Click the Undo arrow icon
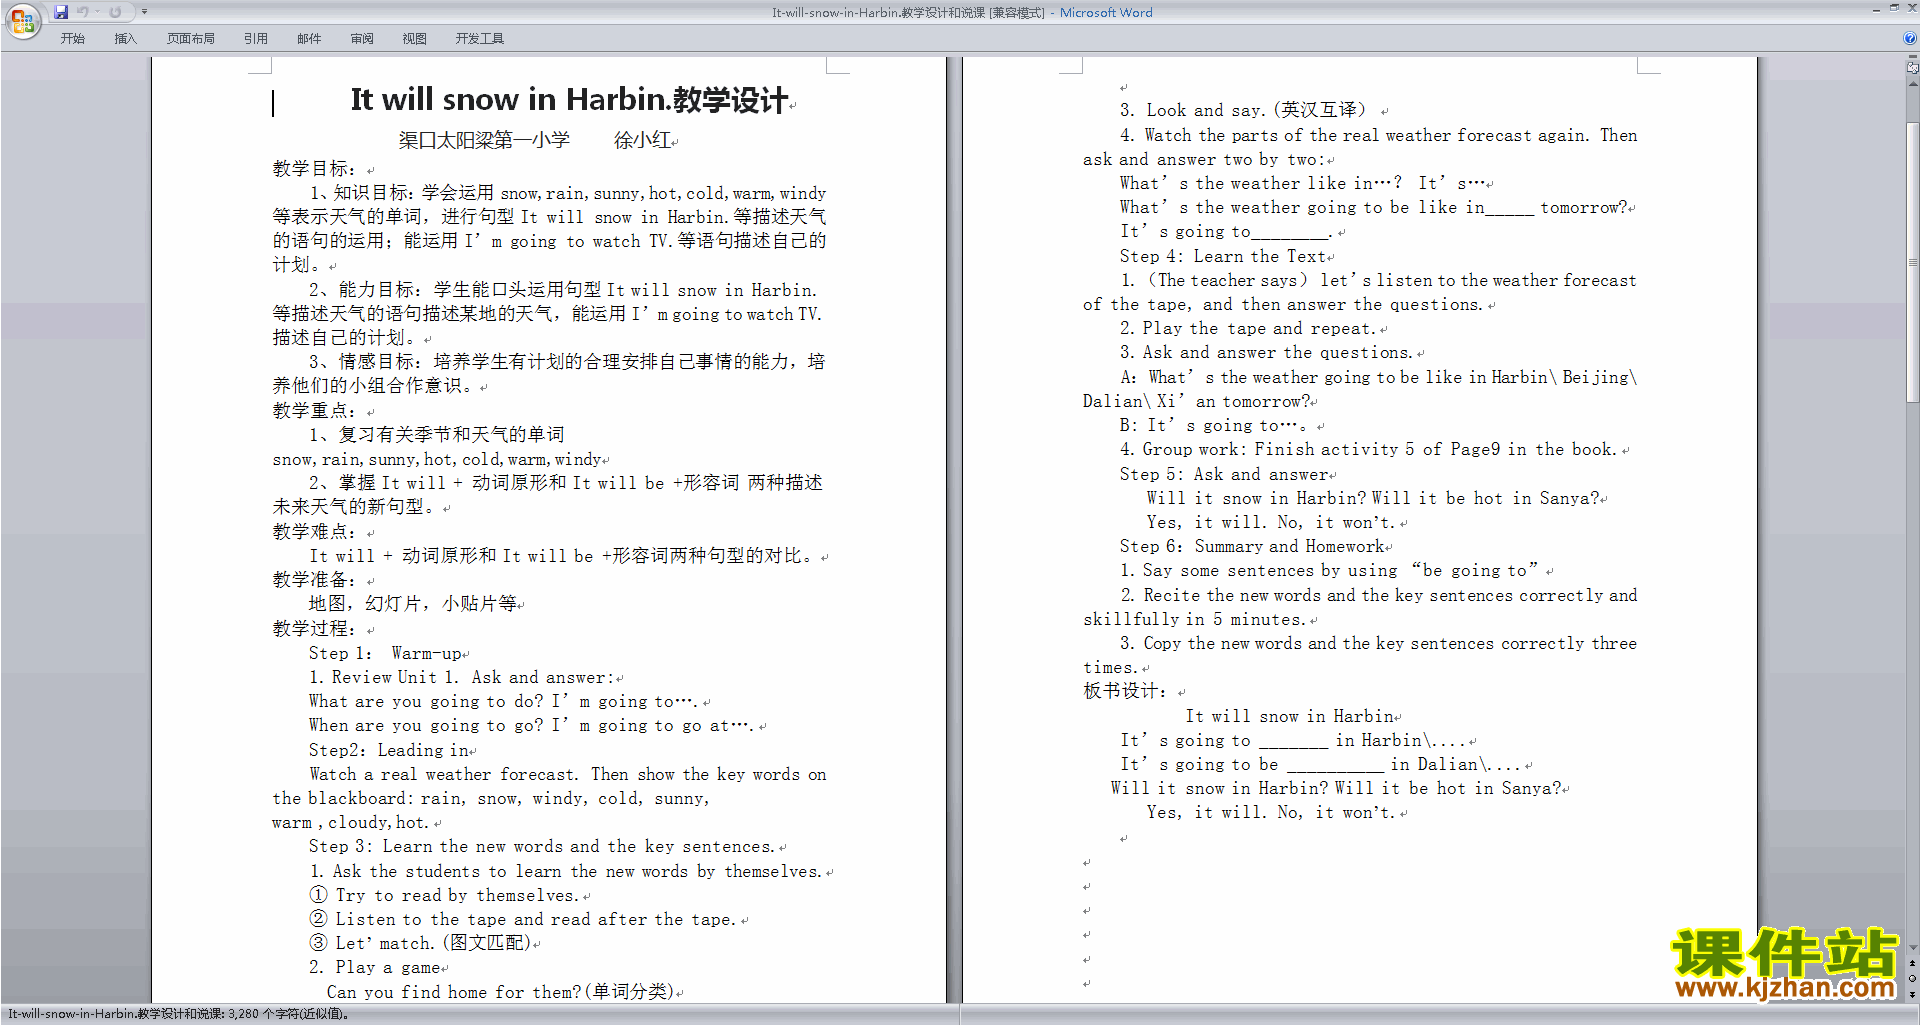1920x1025 pixels. point(83,12)
